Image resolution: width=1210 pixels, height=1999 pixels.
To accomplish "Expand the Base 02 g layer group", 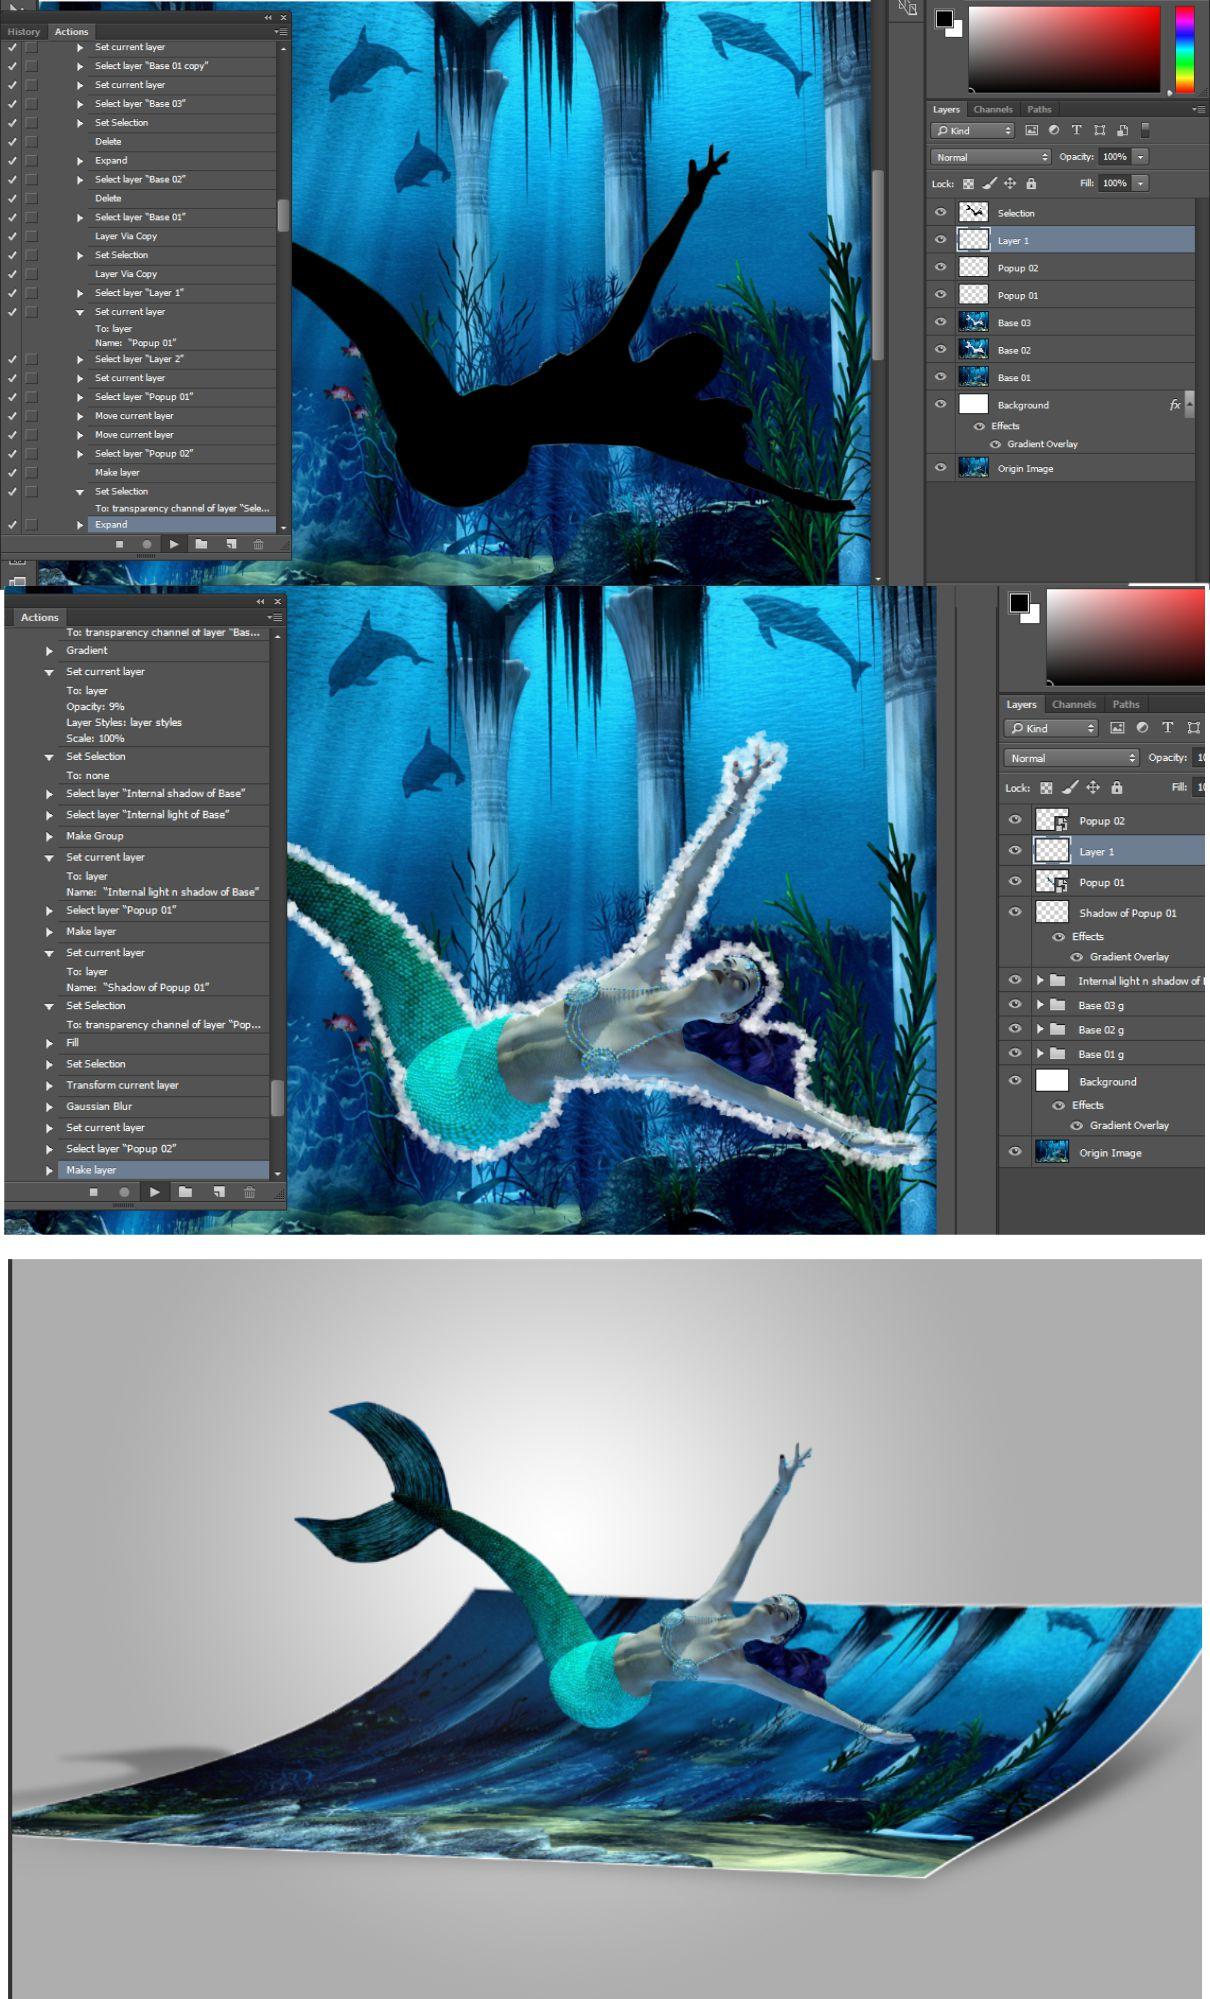I will click(1040, 1029).
